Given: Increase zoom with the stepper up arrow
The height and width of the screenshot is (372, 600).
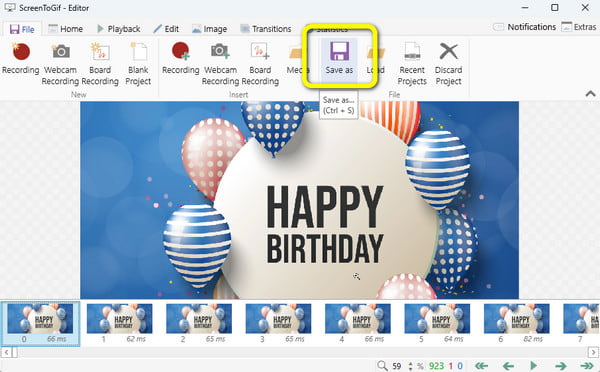Looking at the screenshot, I should pos(410,364).
